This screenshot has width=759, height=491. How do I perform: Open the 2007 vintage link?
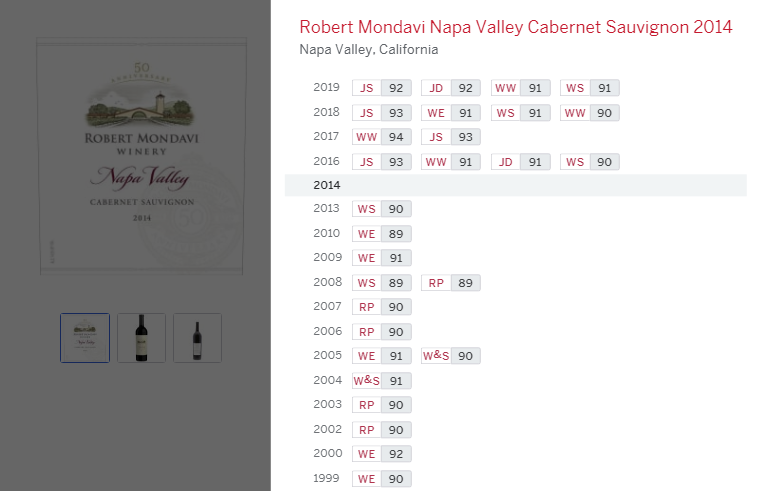pos(327,306)
